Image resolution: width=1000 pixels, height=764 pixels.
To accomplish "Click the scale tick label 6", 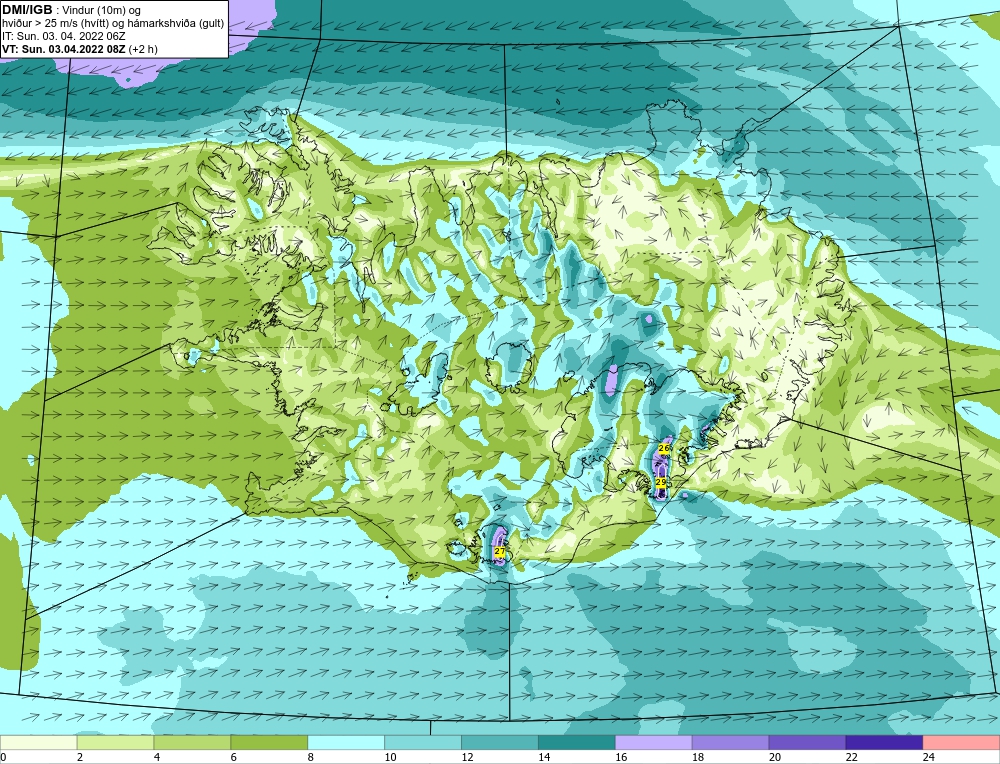I will pos(234,757).
